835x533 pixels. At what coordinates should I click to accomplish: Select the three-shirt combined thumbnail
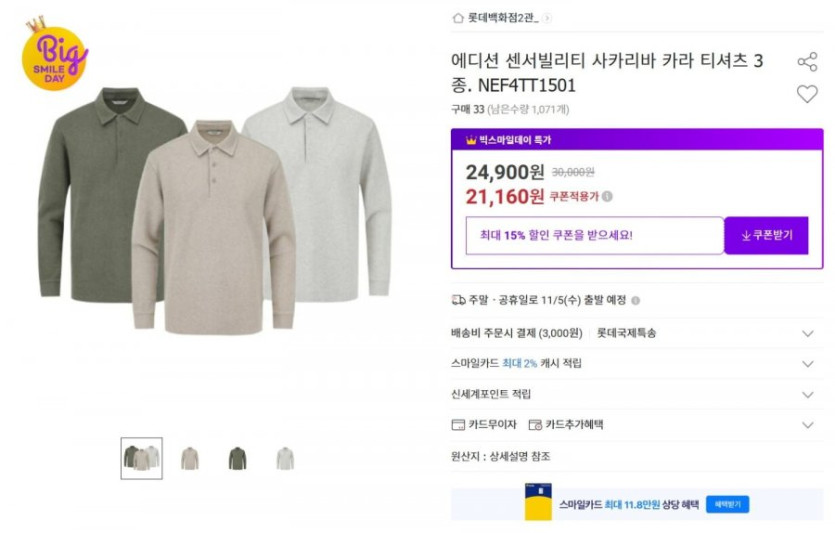141,458
